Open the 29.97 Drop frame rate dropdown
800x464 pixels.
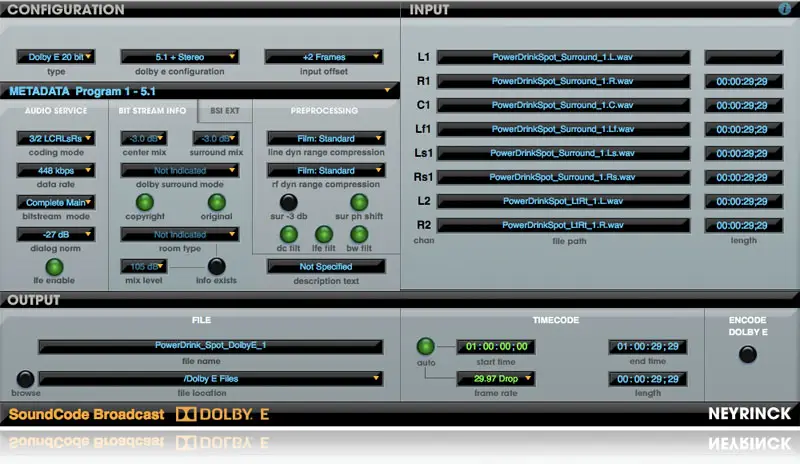point(495,378)
